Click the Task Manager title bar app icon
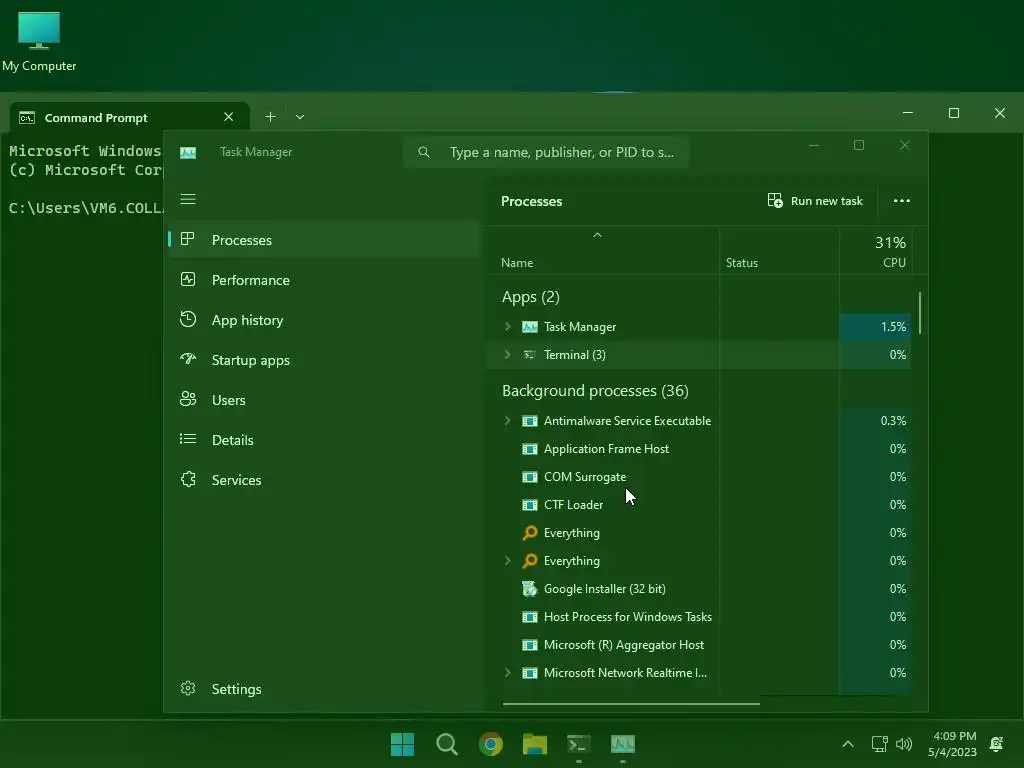The image size is (1024, 768). (188, 152)
